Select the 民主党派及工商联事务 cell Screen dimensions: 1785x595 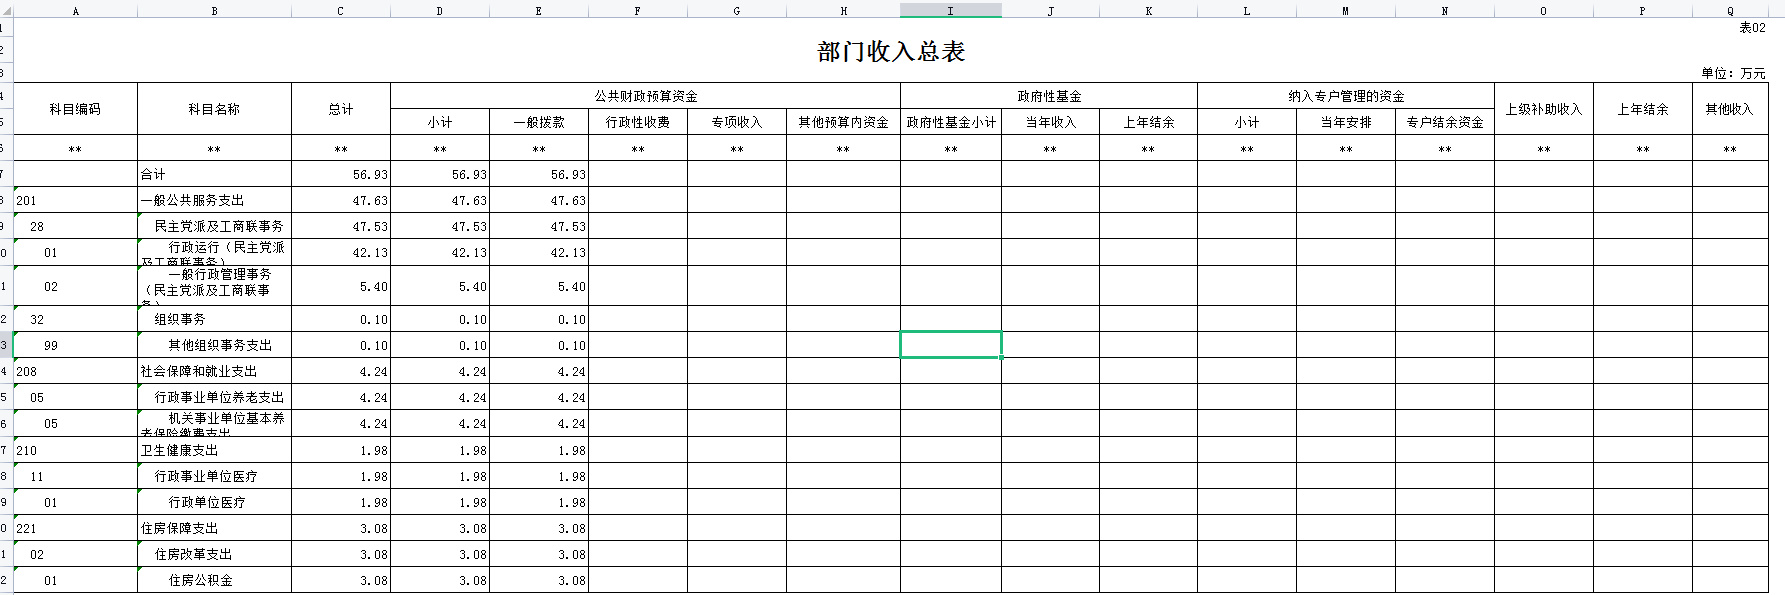[214, 226]
